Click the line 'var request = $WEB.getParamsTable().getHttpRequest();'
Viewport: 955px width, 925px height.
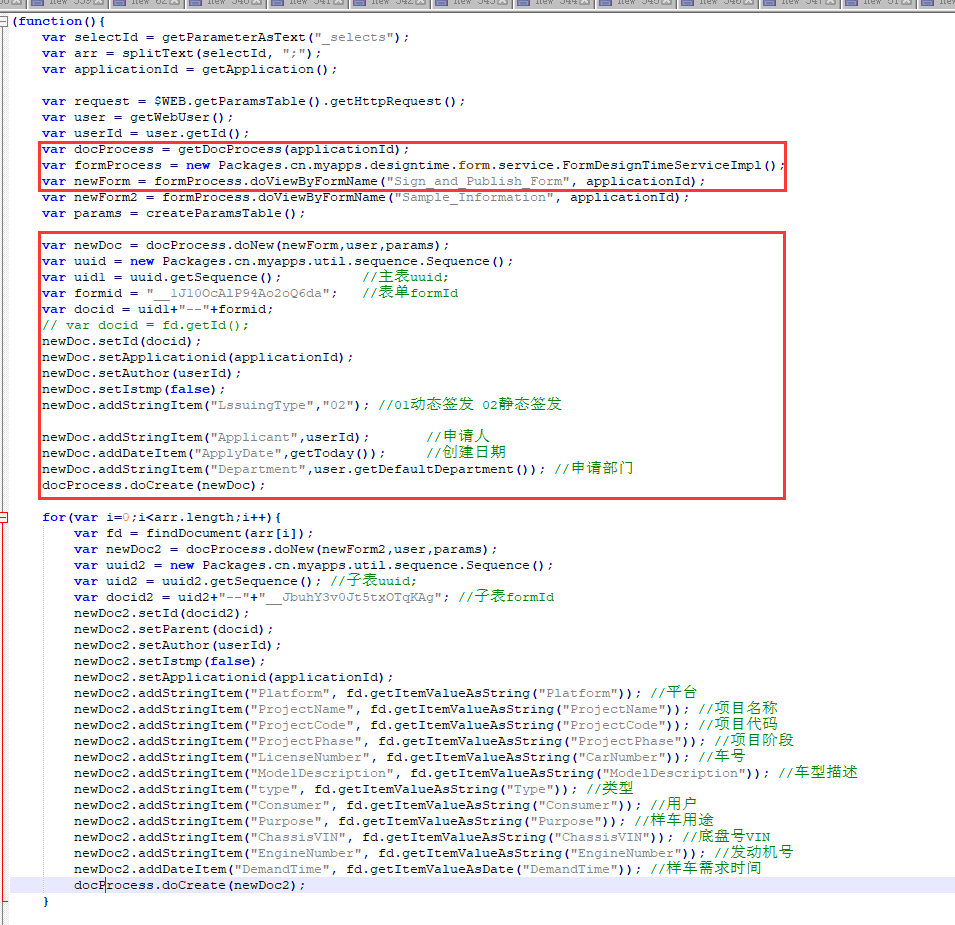tap(253, 102)
